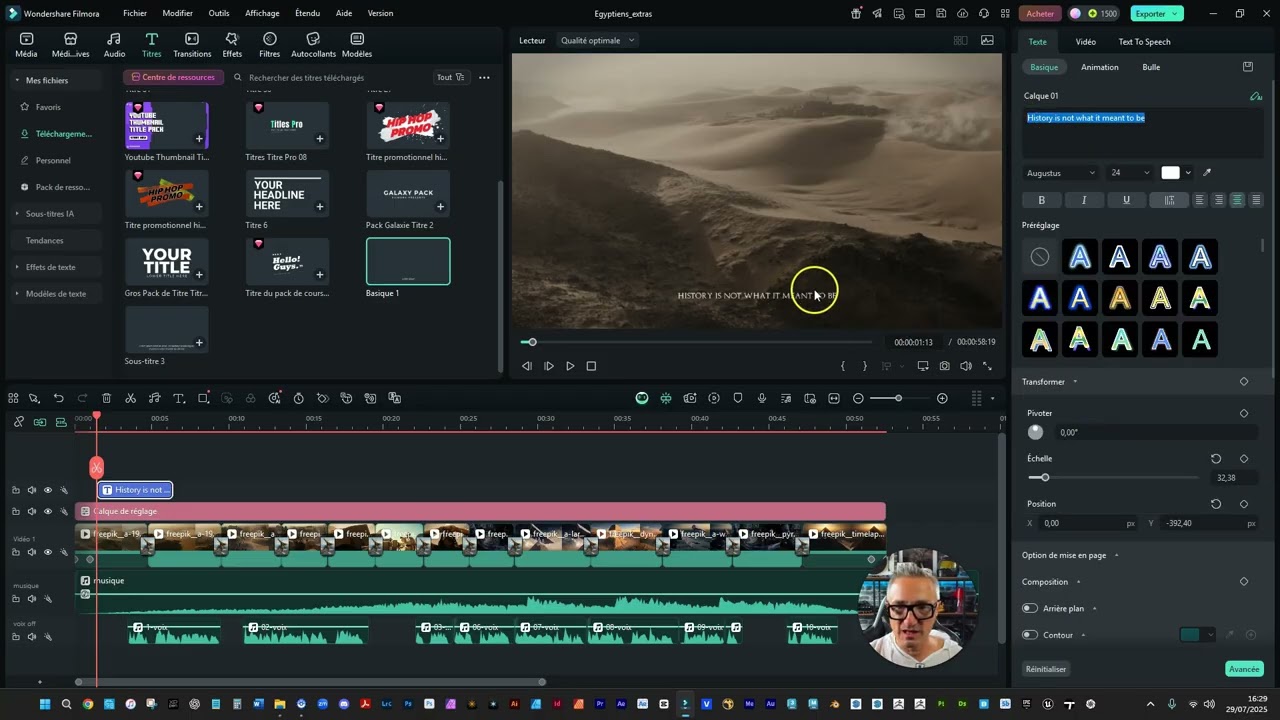
Task: Click the play button in the player
Action: coord(570,366)
